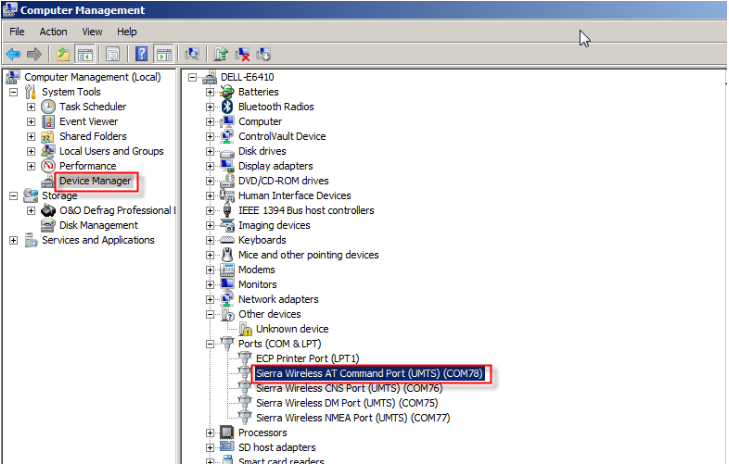Expand Services and Applications node

click(x=14, y=240)
